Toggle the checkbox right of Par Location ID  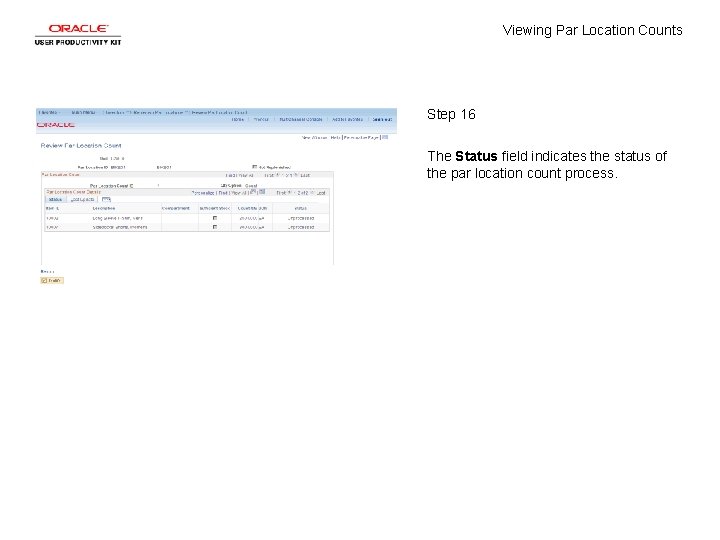(254, 167)
